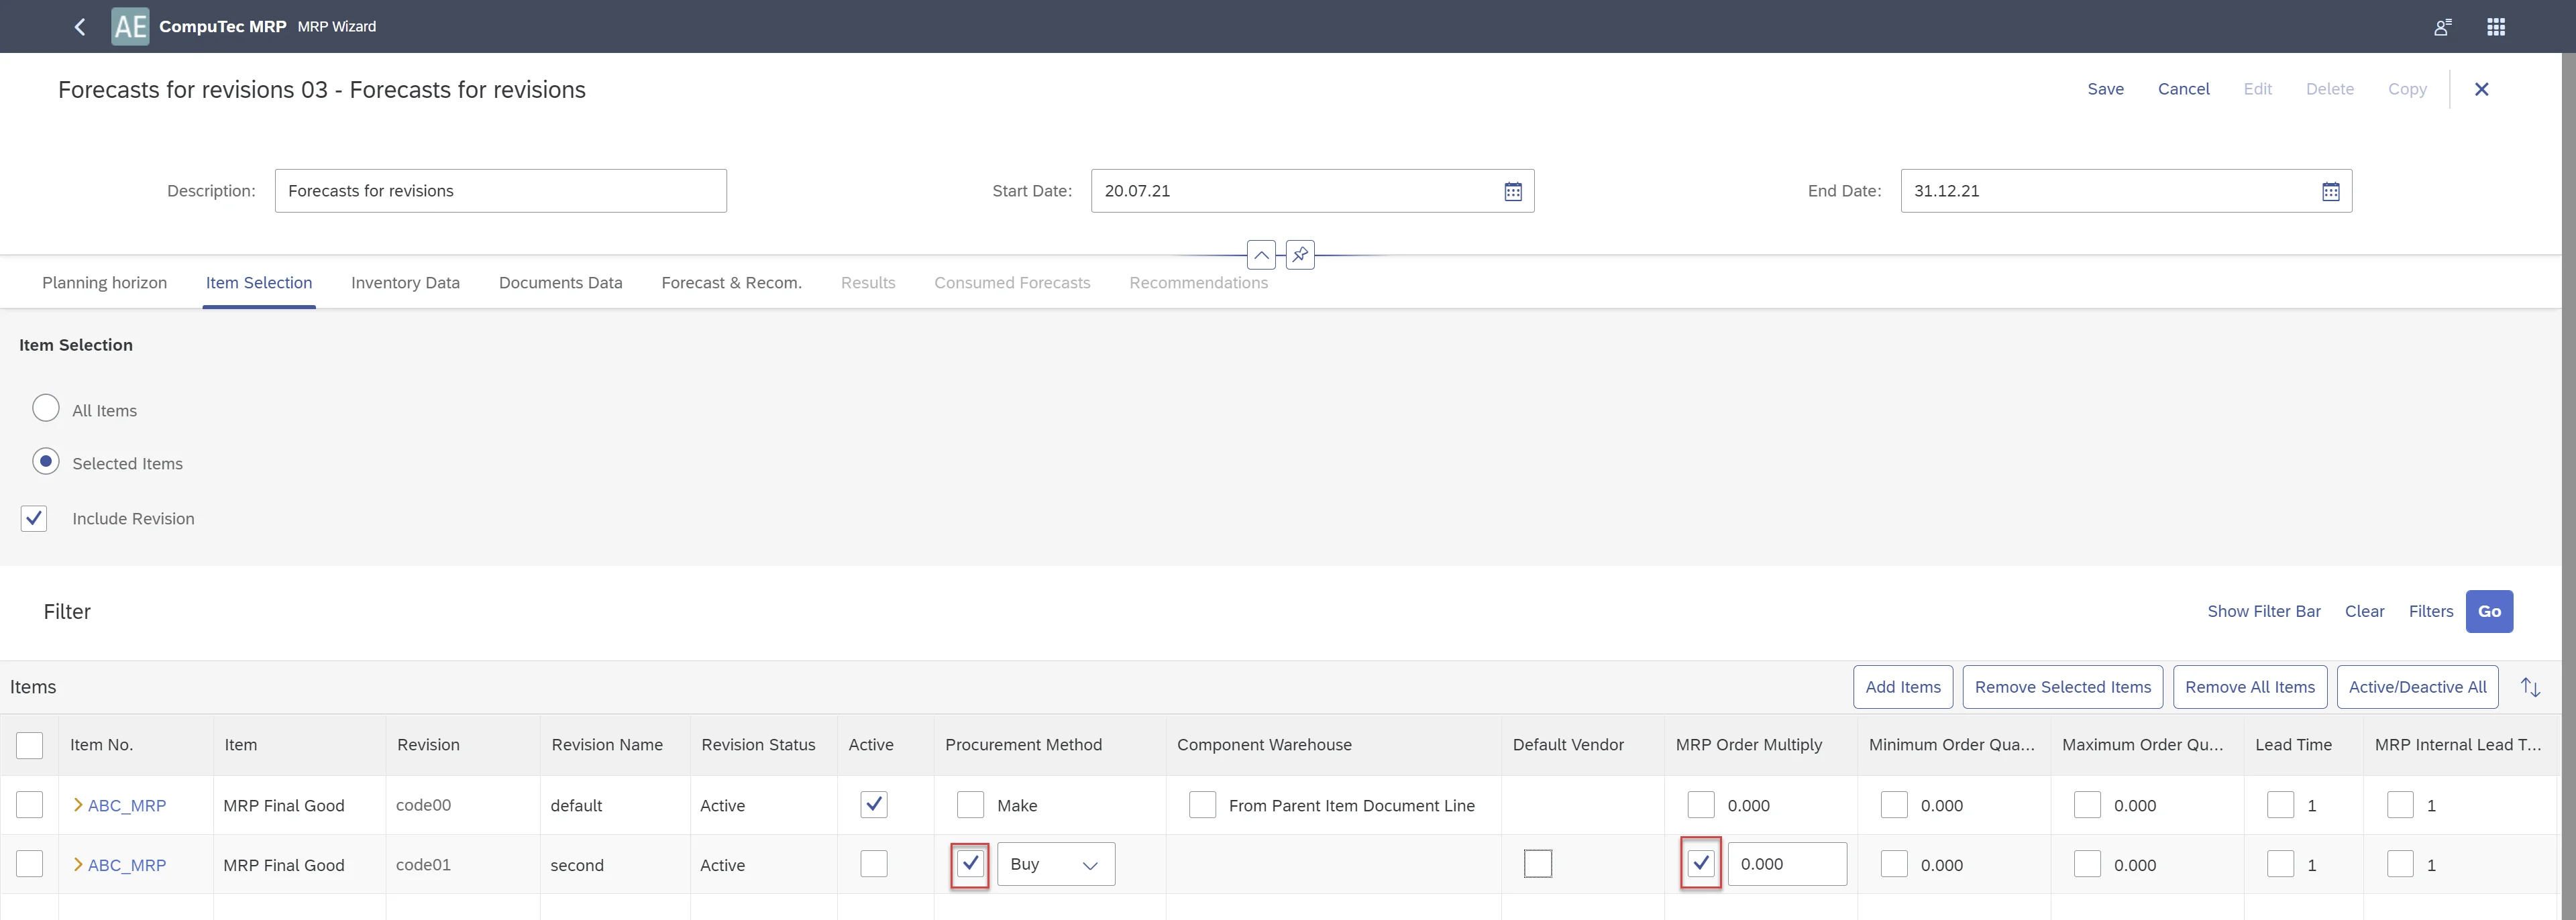Open the user profile icon

2443,27
